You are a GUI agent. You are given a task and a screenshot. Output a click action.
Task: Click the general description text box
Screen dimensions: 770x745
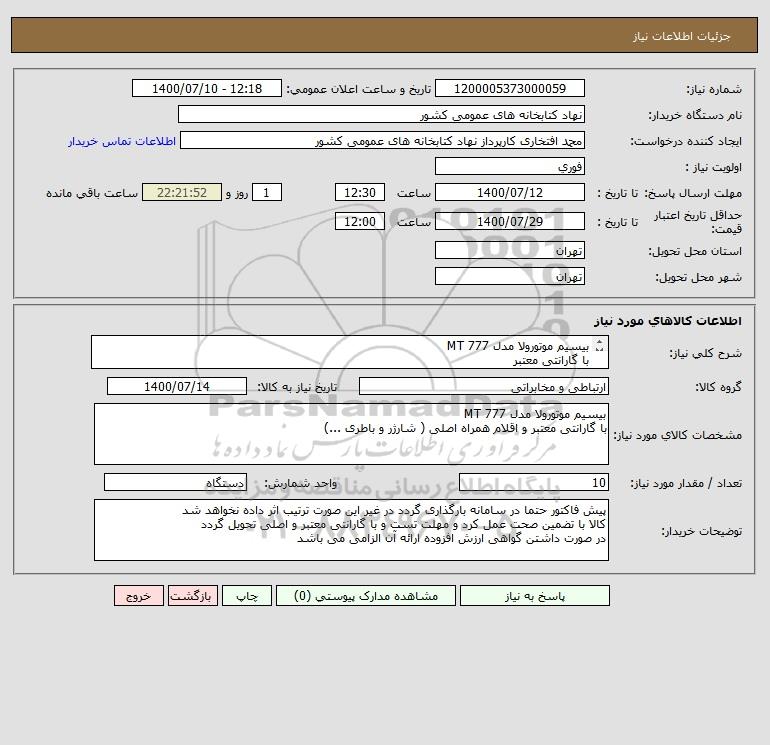[350, 352]
